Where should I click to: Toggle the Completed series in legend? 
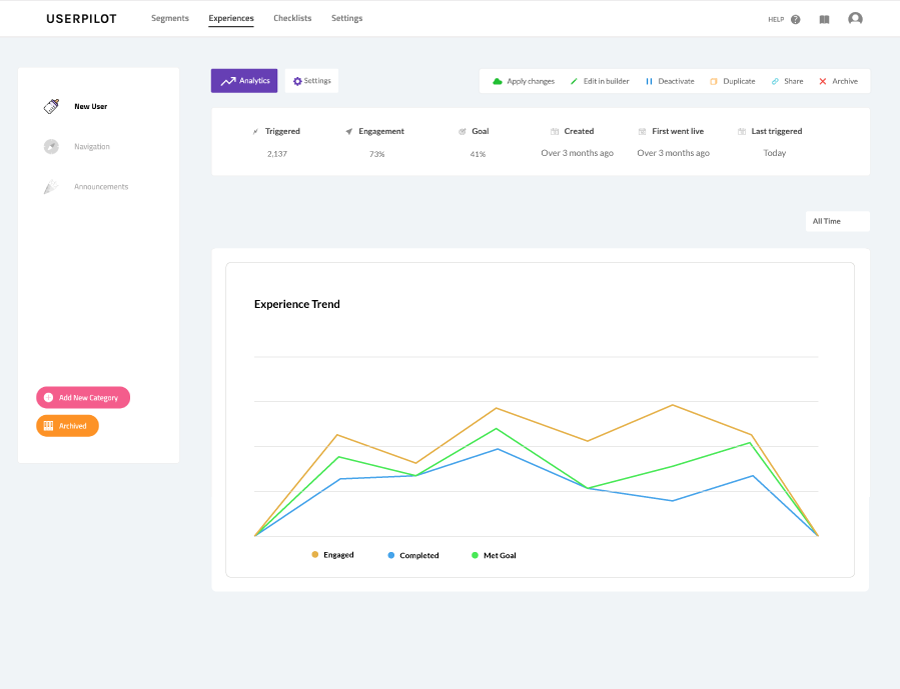click(413, 555)
